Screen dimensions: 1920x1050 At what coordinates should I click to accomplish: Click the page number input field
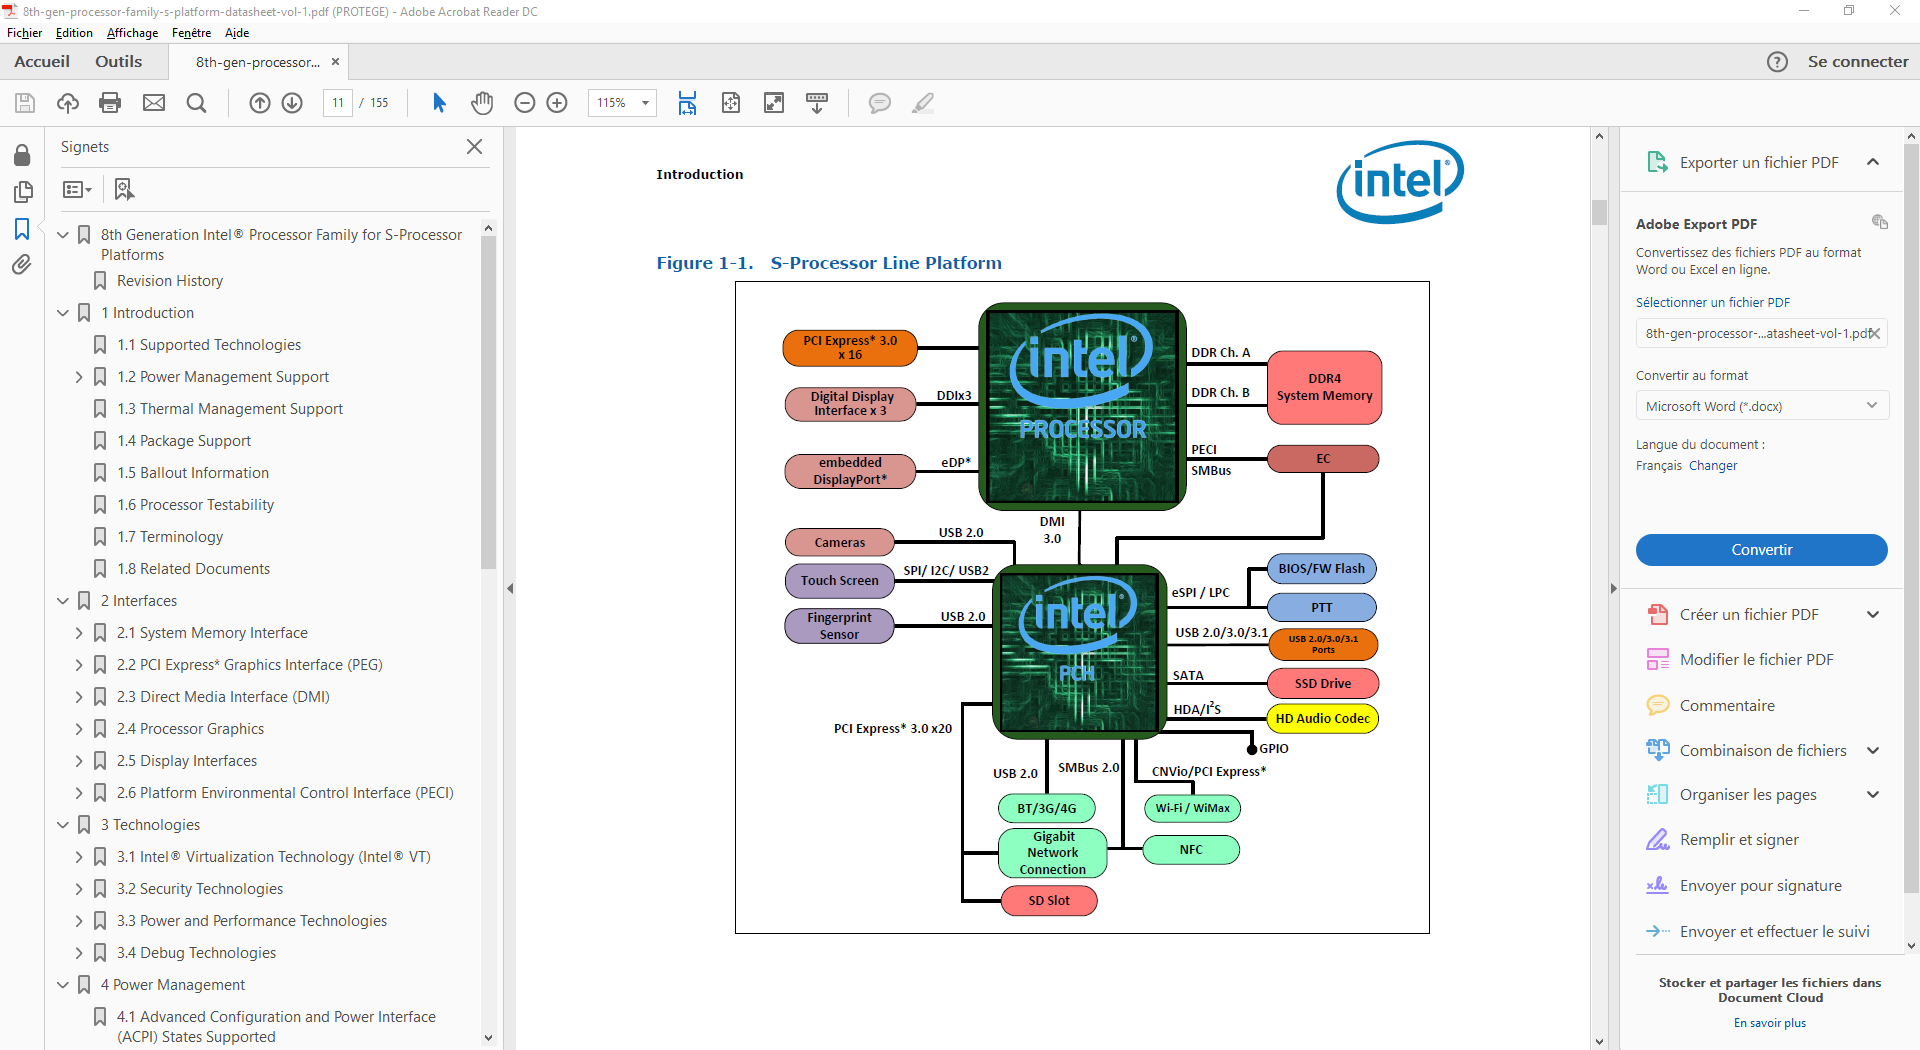coord(338,103)
